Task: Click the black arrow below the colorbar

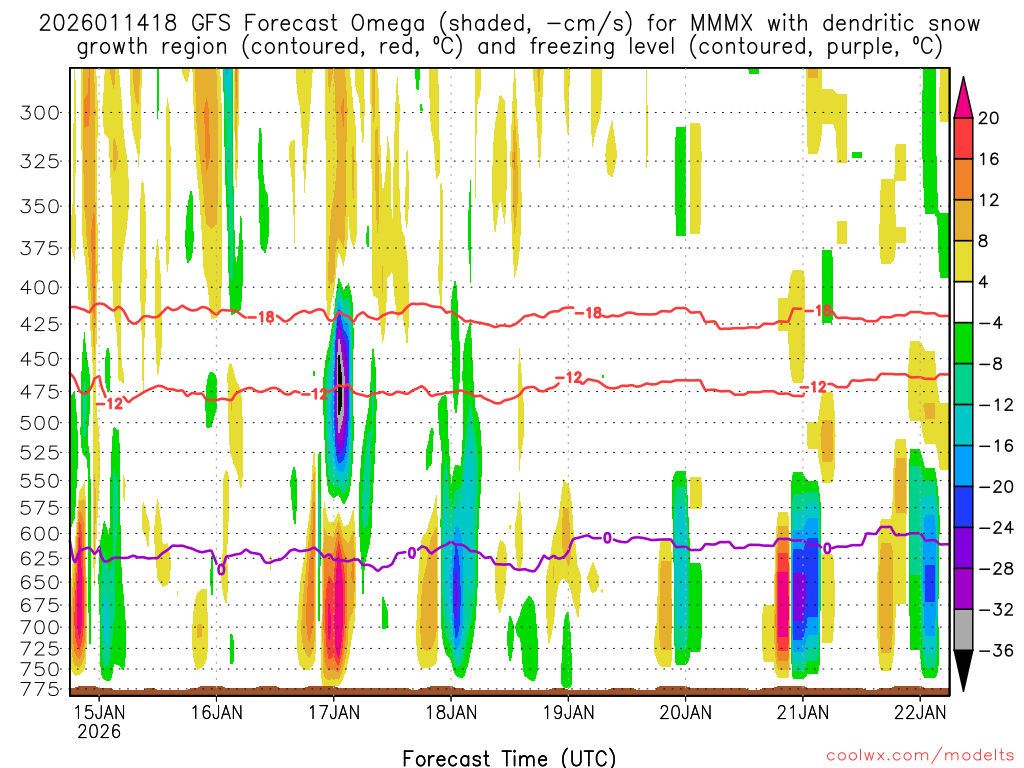Action: (x=963, y=670)
